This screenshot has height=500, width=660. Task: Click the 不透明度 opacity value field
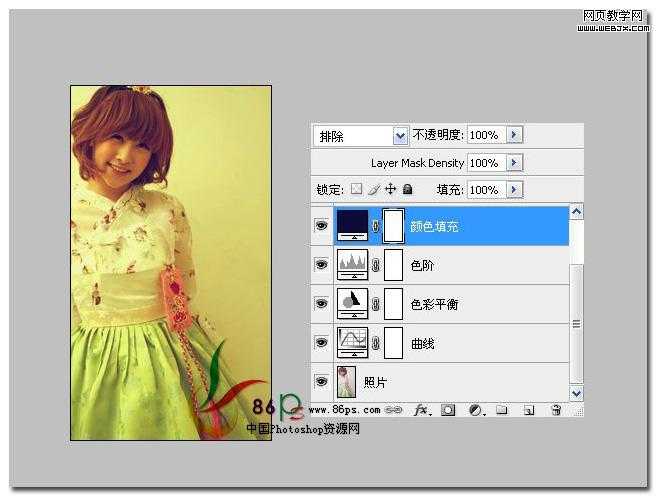click(x=486, y=135)
